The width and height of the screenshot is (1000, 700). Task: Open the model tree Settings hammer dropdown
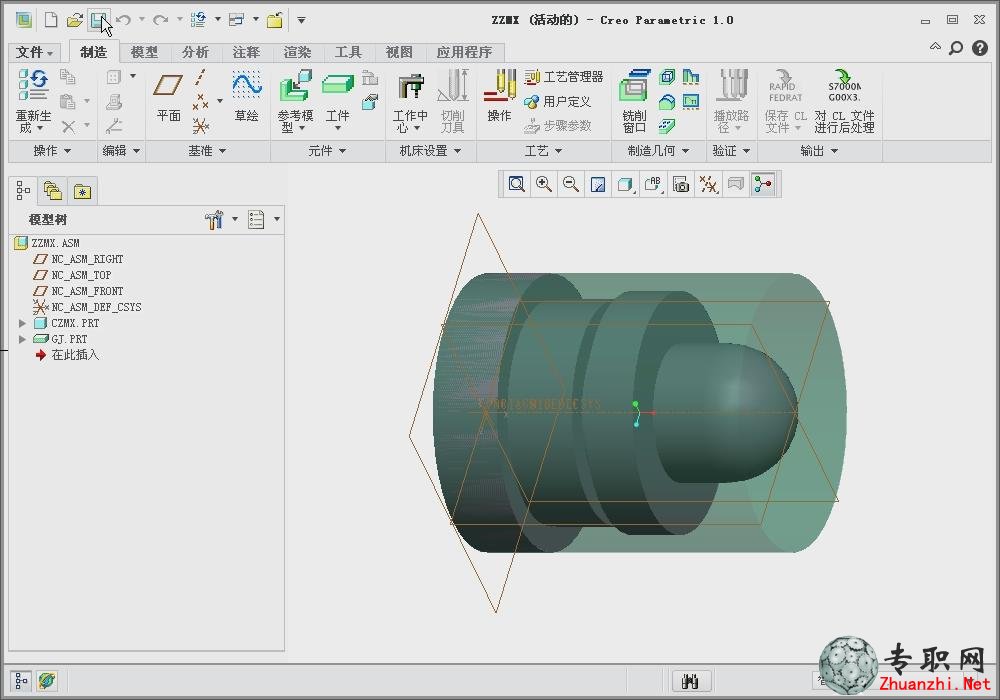tap(221, 219)
